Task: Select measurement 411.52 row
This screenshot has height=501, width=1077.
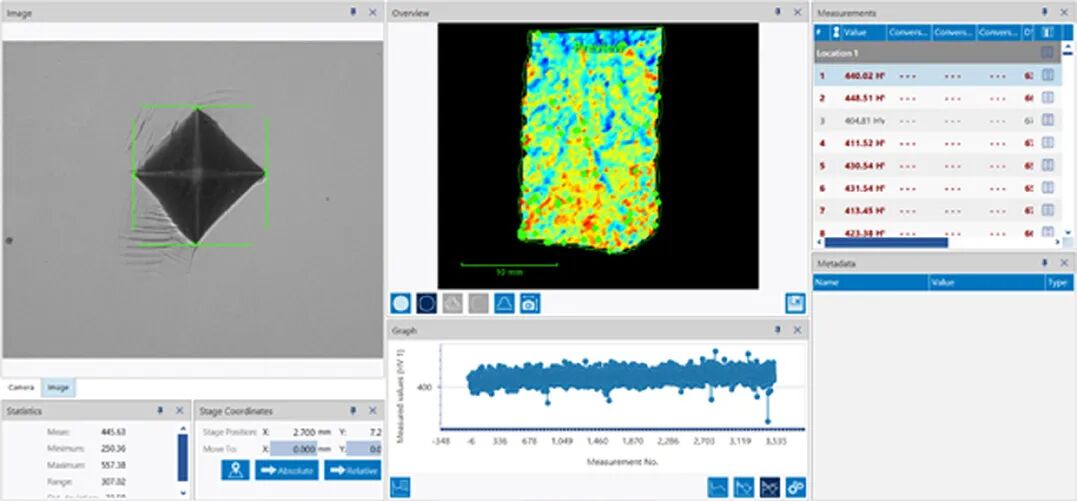Action: tap(938, 143)
